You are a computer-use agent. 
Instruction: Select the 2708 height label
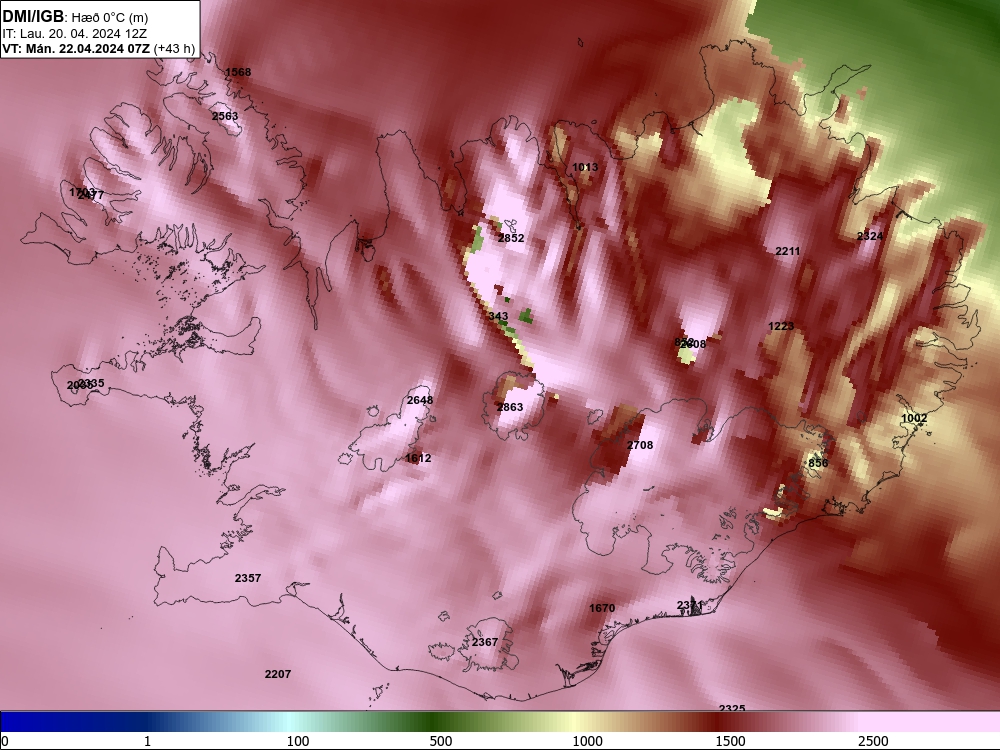(640, 445)
